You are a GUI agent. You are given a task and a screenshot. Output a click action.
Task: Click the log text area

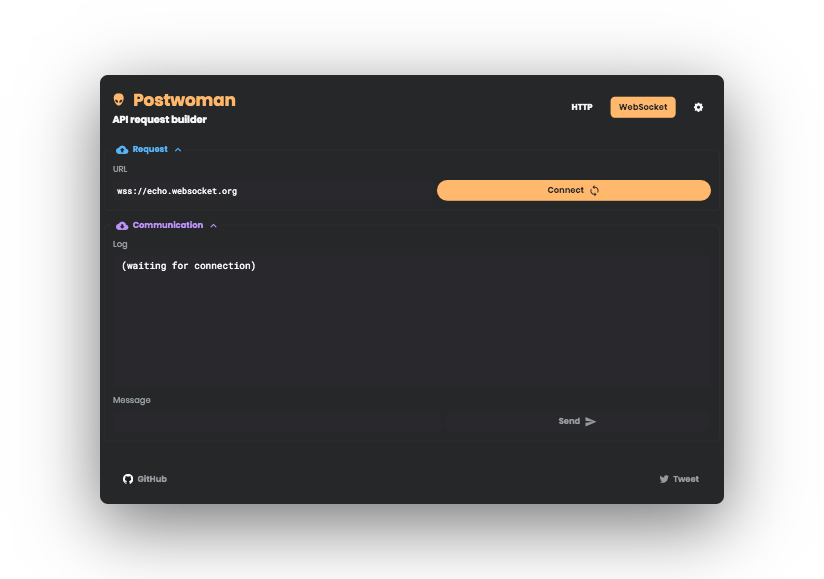point(411,322)
